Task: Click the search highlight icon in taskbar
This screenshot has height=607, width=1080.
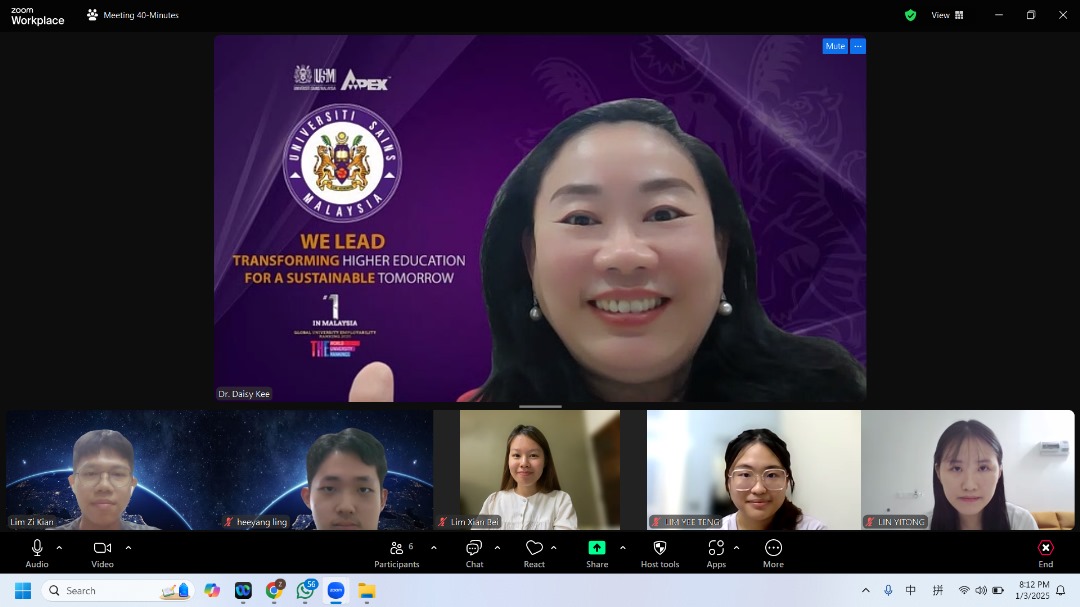Action: coord(176,590)
